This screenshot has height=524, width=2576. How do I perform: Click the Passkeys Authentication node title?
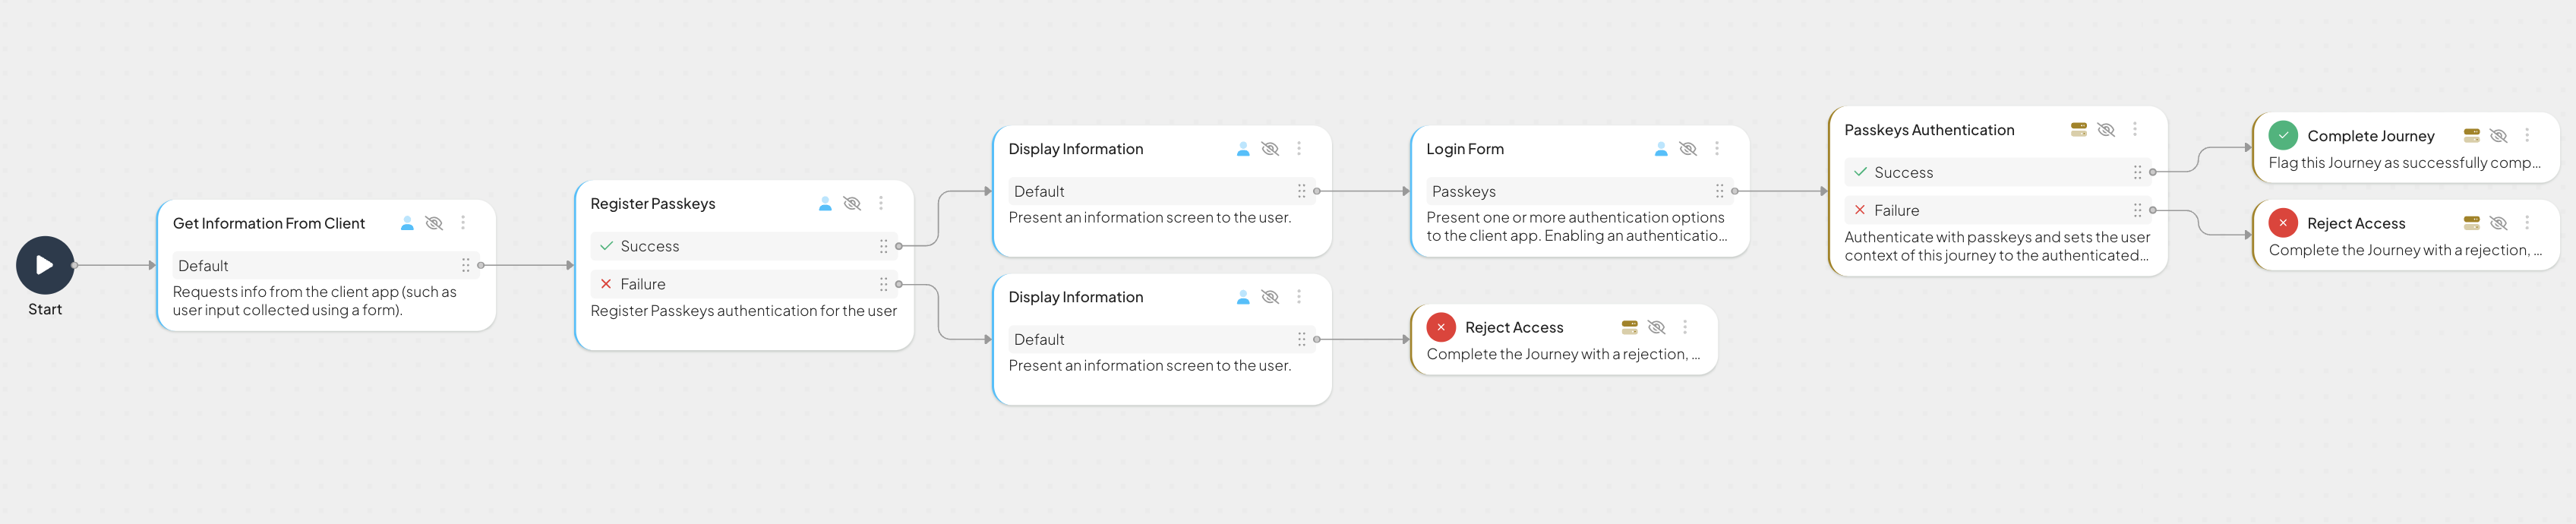point(1929,130)
